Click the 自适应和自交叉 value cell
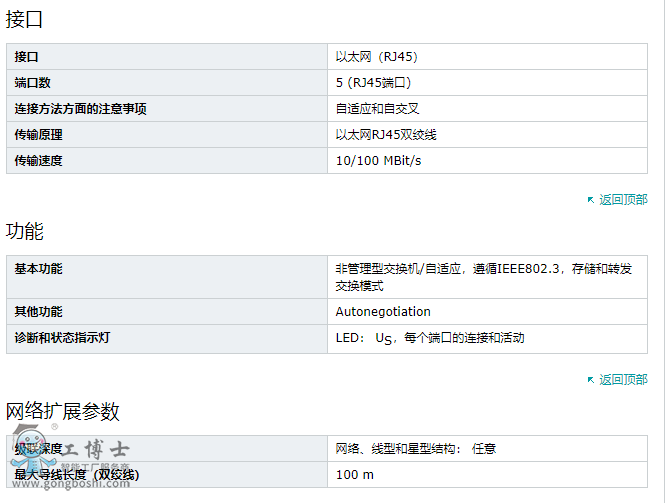This screenshot has height=503, width=668. click(487, 109)
